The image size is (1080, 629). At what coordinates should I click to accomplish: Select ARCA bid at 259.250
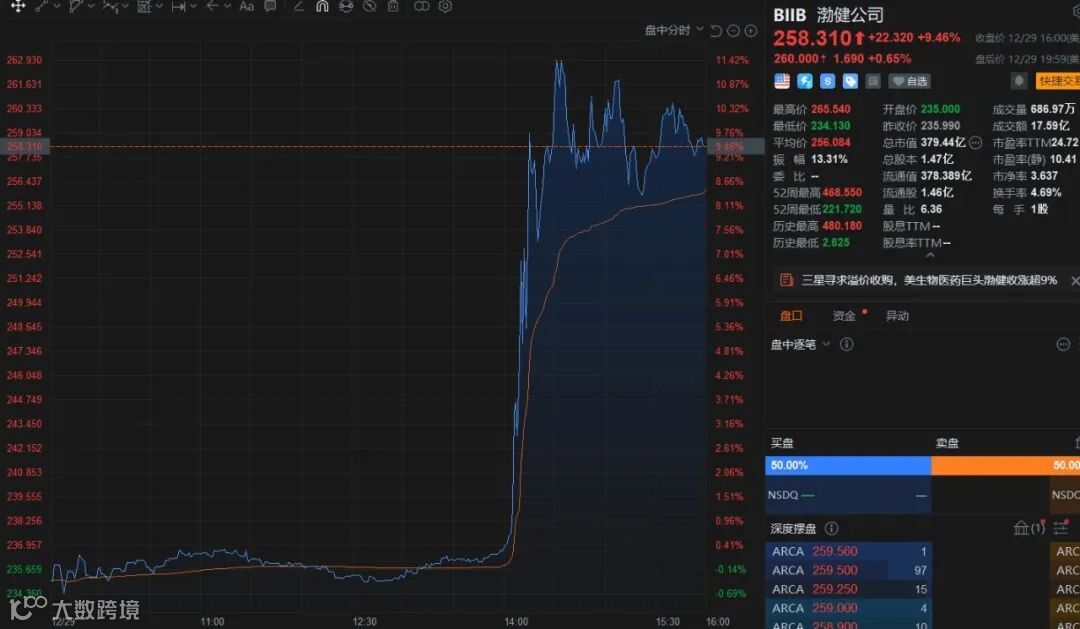click(x=848, y=590)
